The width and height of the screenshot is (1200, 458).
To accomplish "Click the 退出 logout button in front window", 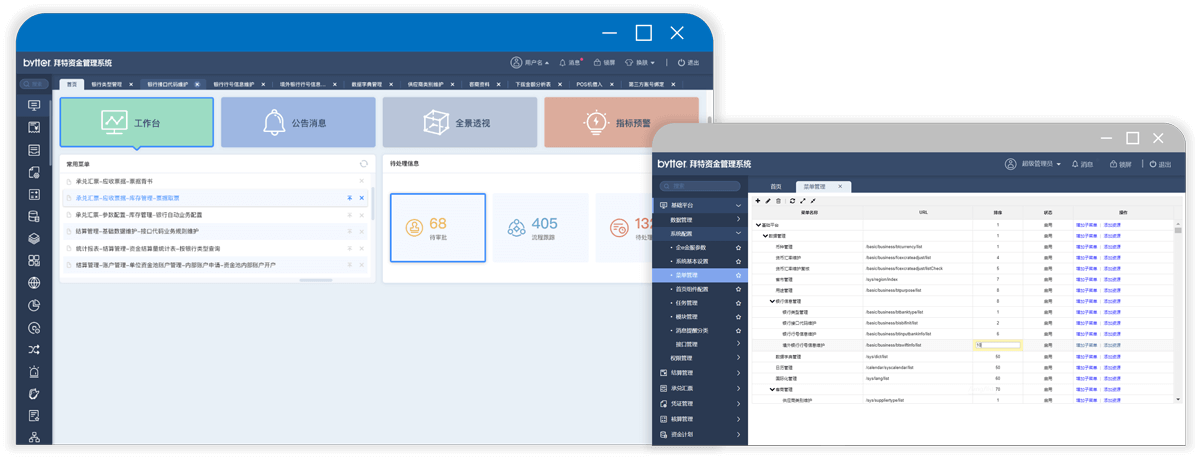I will (x=1160, y=164).
